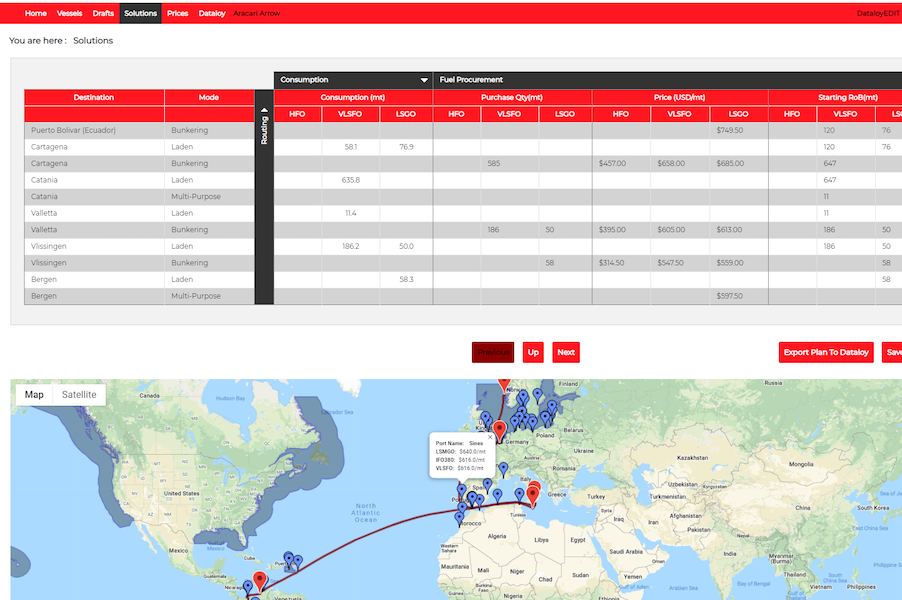Viewport: 902px width, 600px height.
Task: Click the 635.8 VLSFO consumption value
Action: coord(351,180)
